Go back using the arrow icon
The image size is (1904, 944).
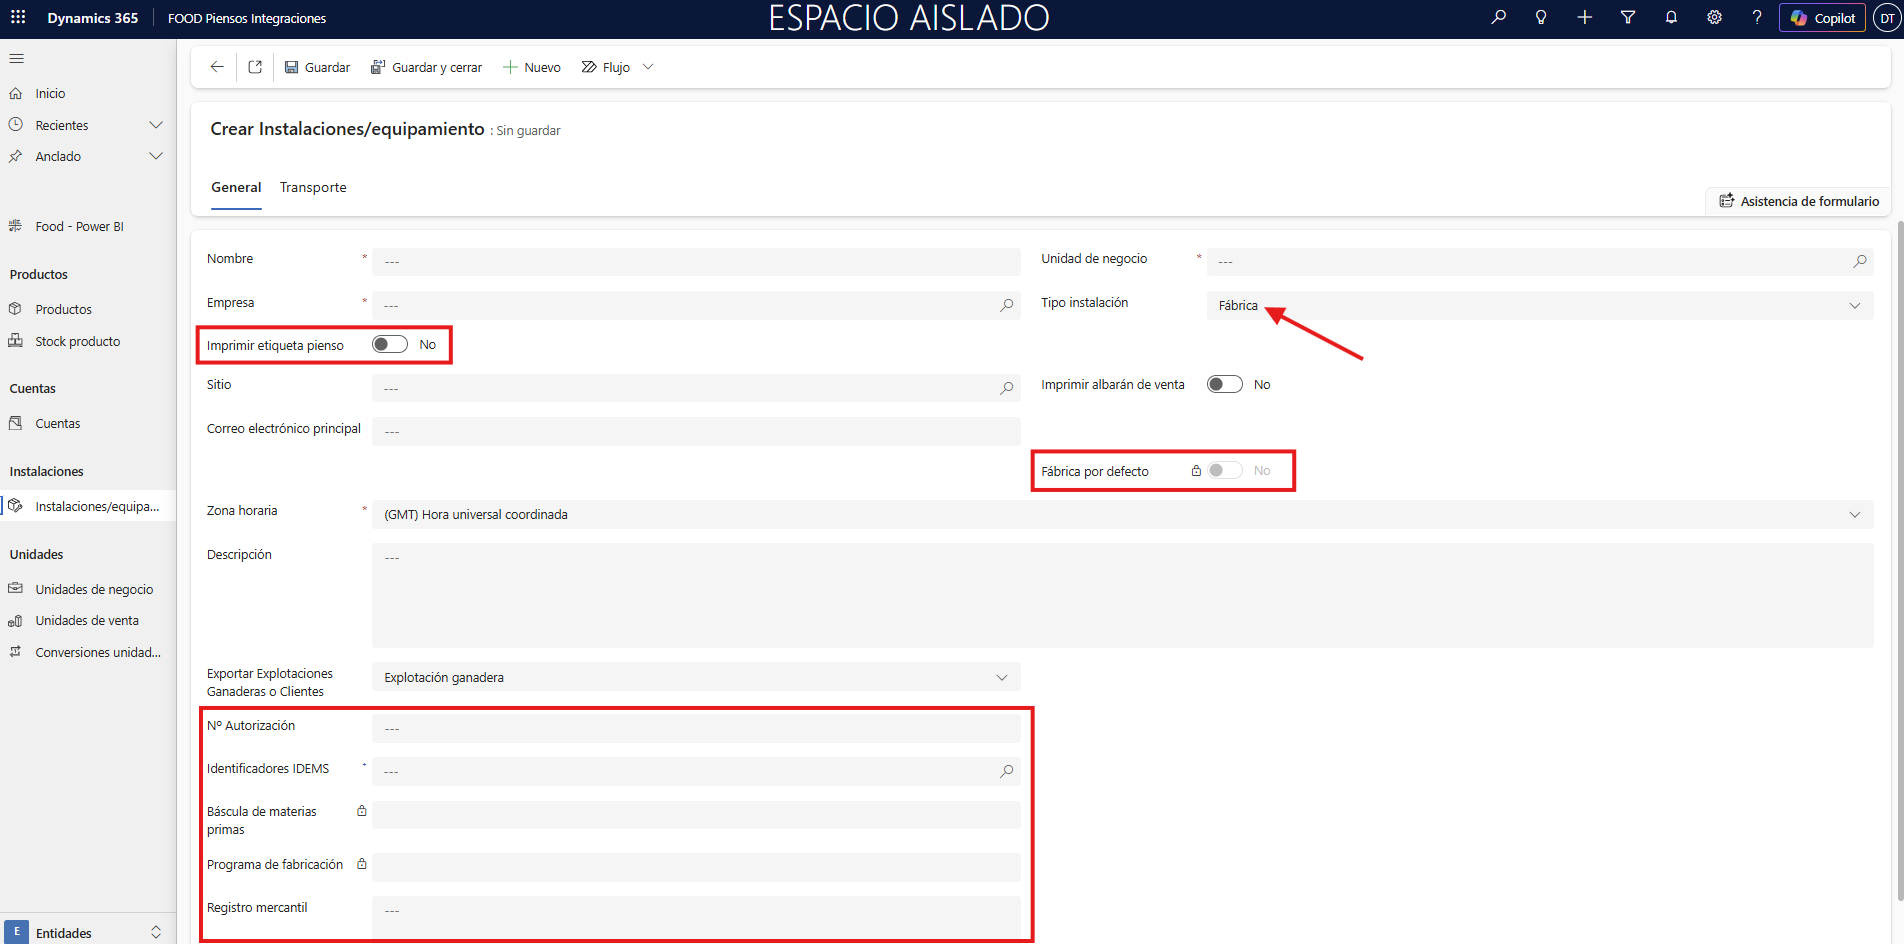217,67
